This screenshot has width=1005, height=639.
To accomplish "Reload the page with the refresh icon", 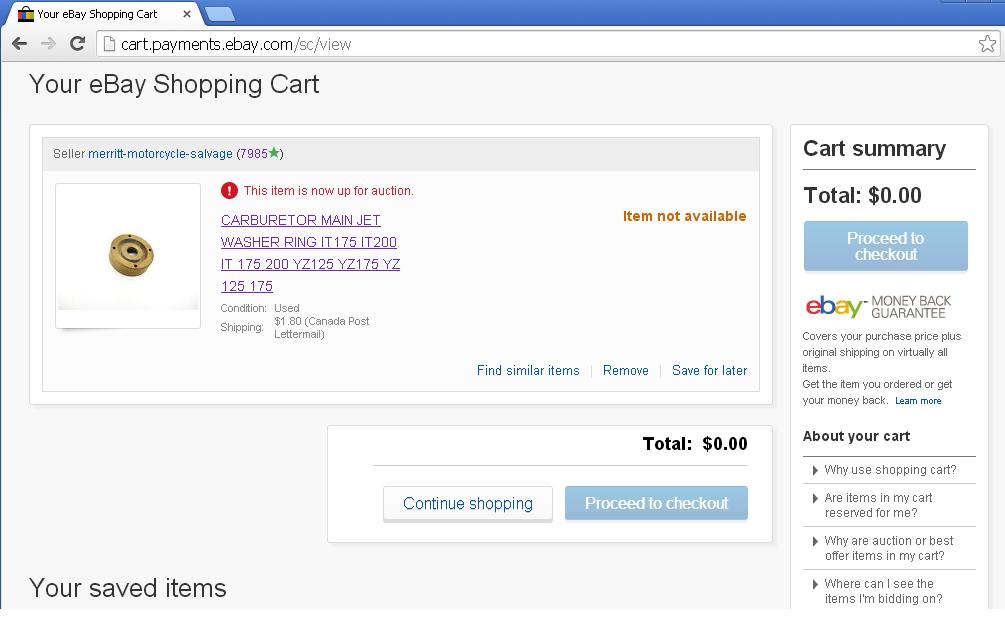I will point(77,44).
